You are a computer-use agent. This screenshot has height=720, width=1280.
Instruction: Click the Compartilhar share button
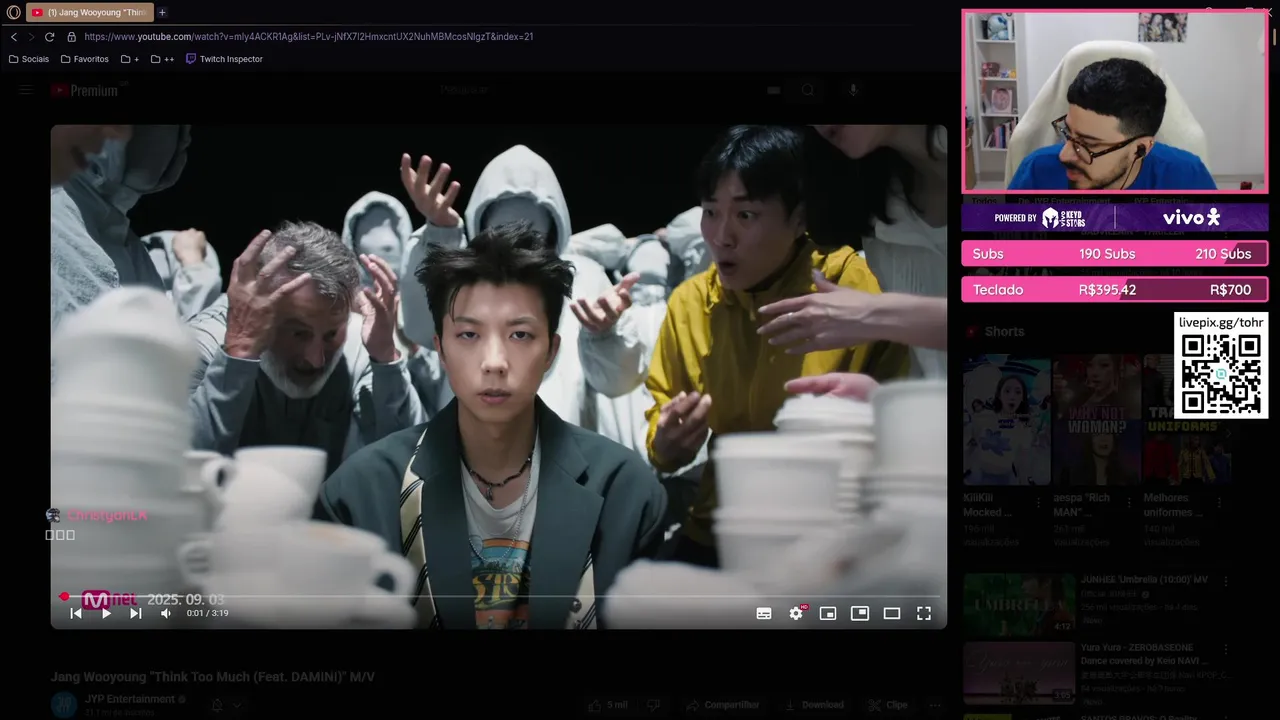point(722,705)
